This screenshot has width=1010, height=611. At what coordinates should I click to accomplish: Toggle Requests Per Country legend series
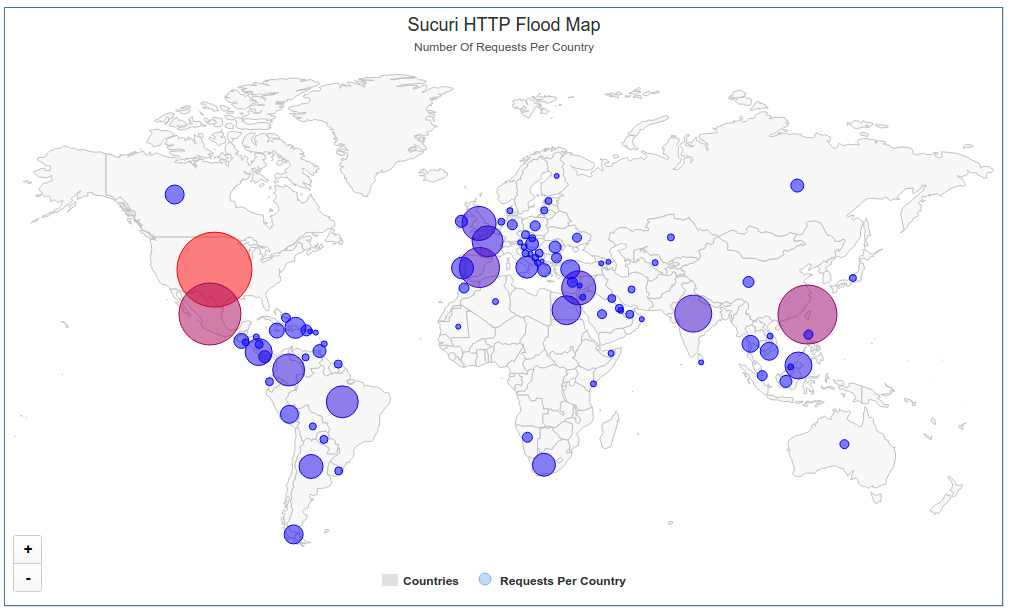(x=562, y=581)
